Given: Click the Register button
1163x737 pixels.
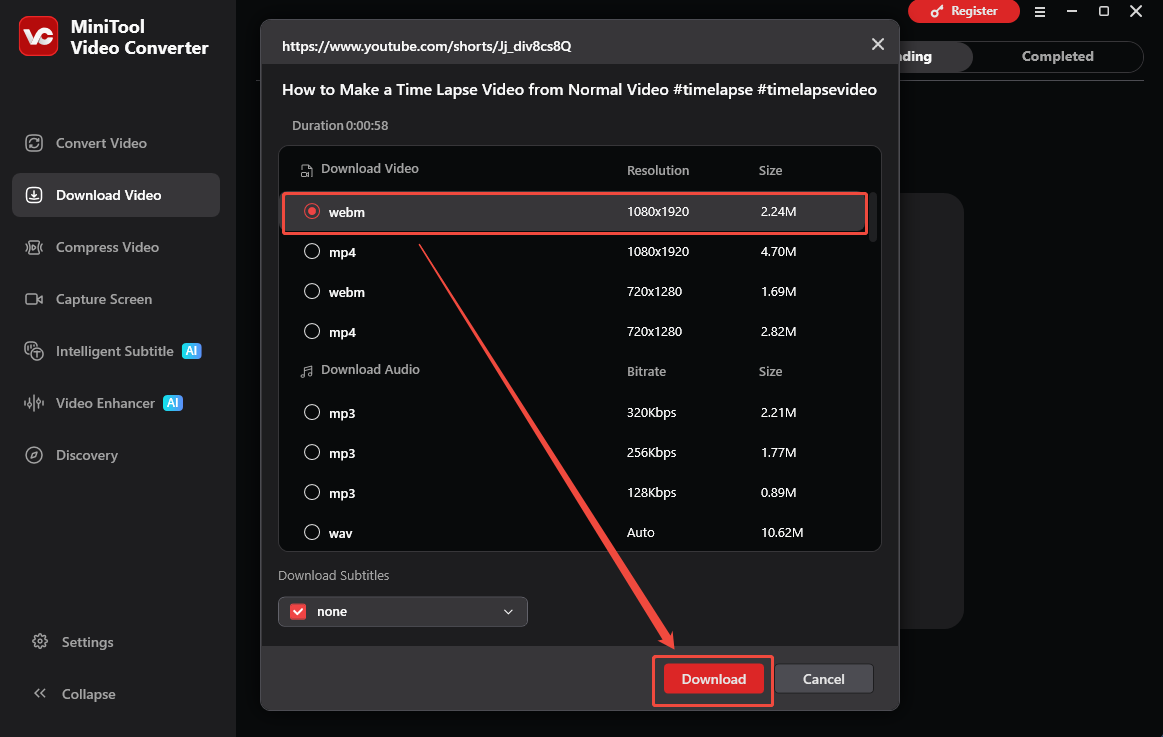Looking at the screenshot, I should click(963, 11).
